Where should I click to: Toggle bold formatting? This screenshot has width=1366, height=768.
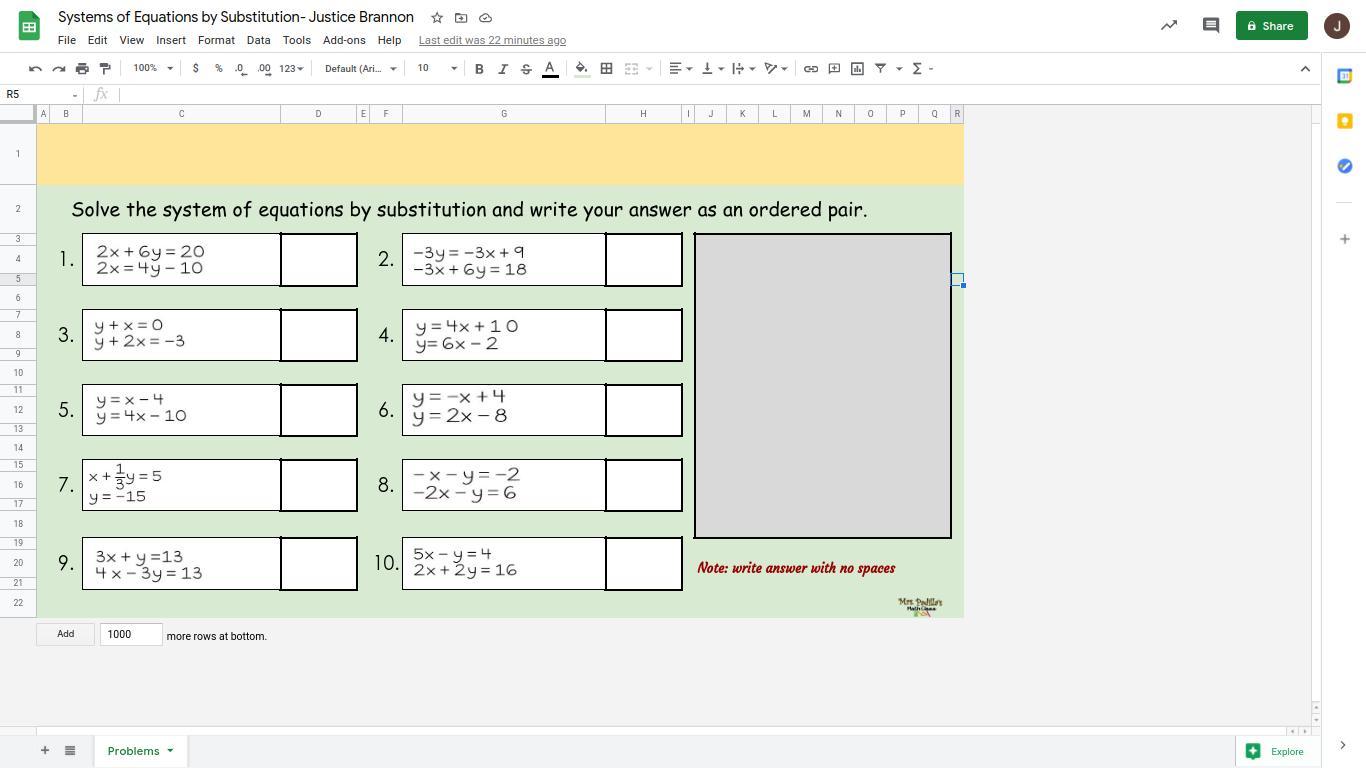[x=479, y=69]
